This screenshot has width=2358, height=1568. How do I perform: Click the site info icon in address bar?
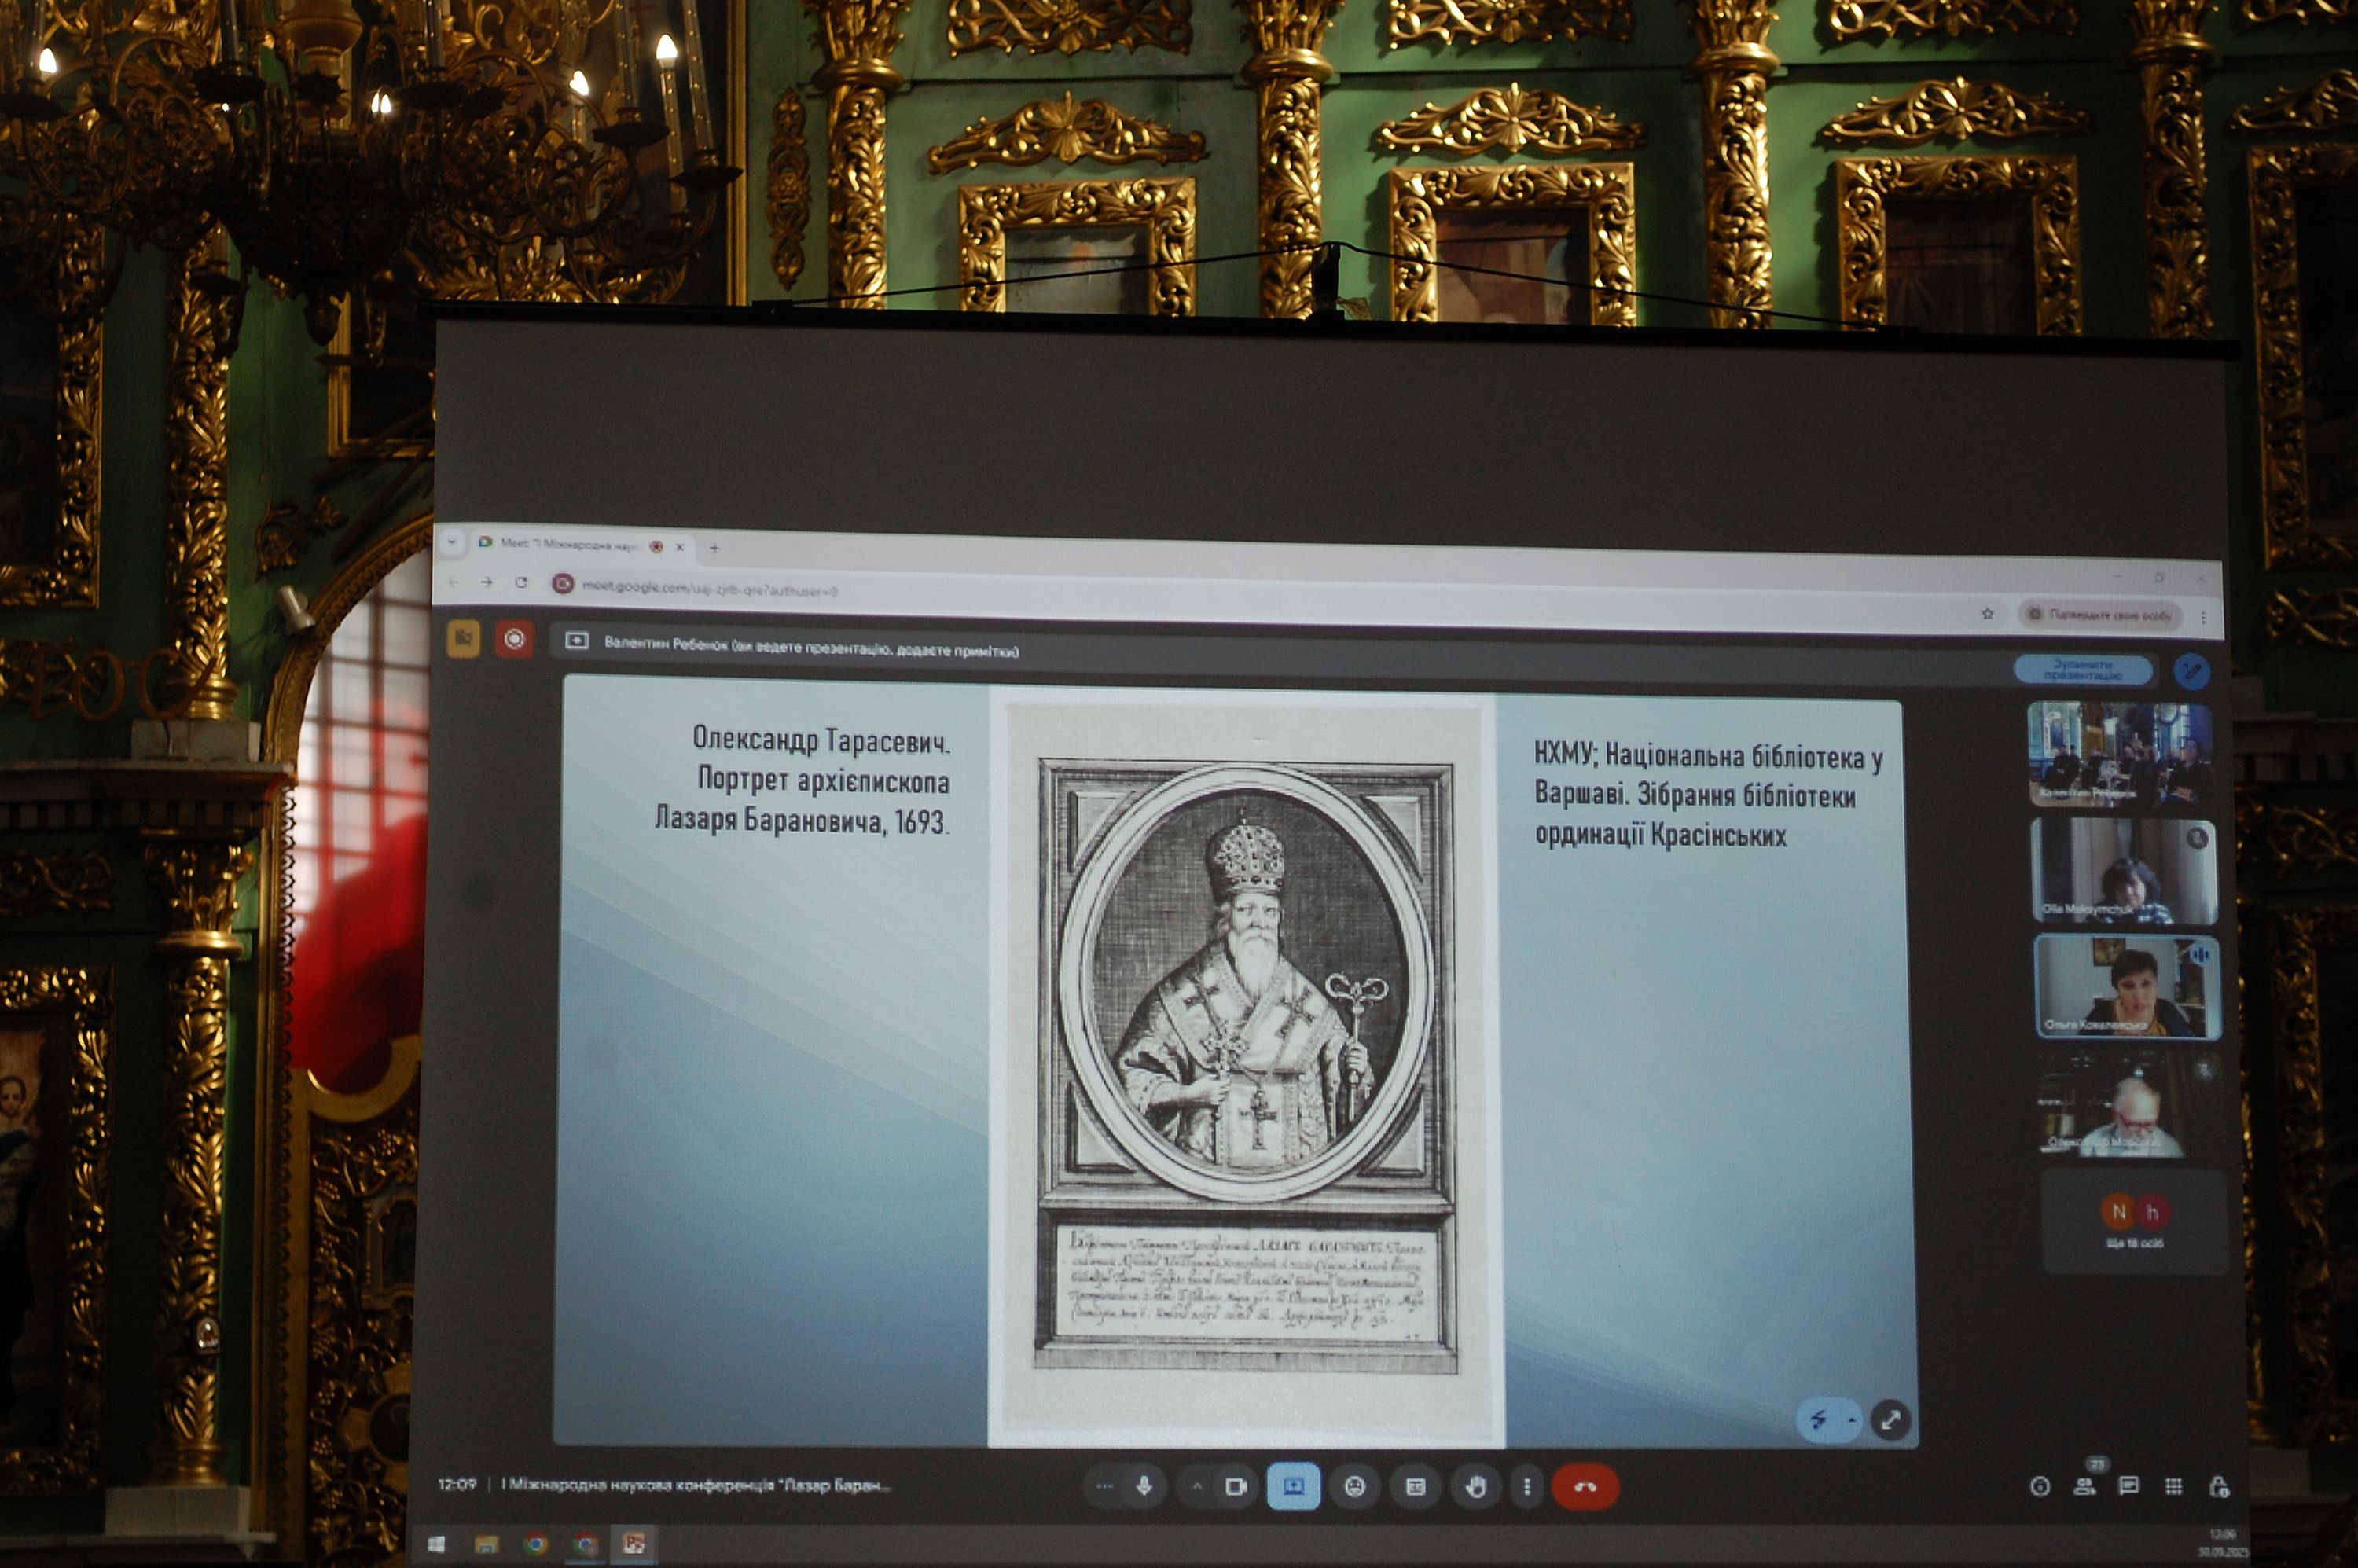pos(563,584)
